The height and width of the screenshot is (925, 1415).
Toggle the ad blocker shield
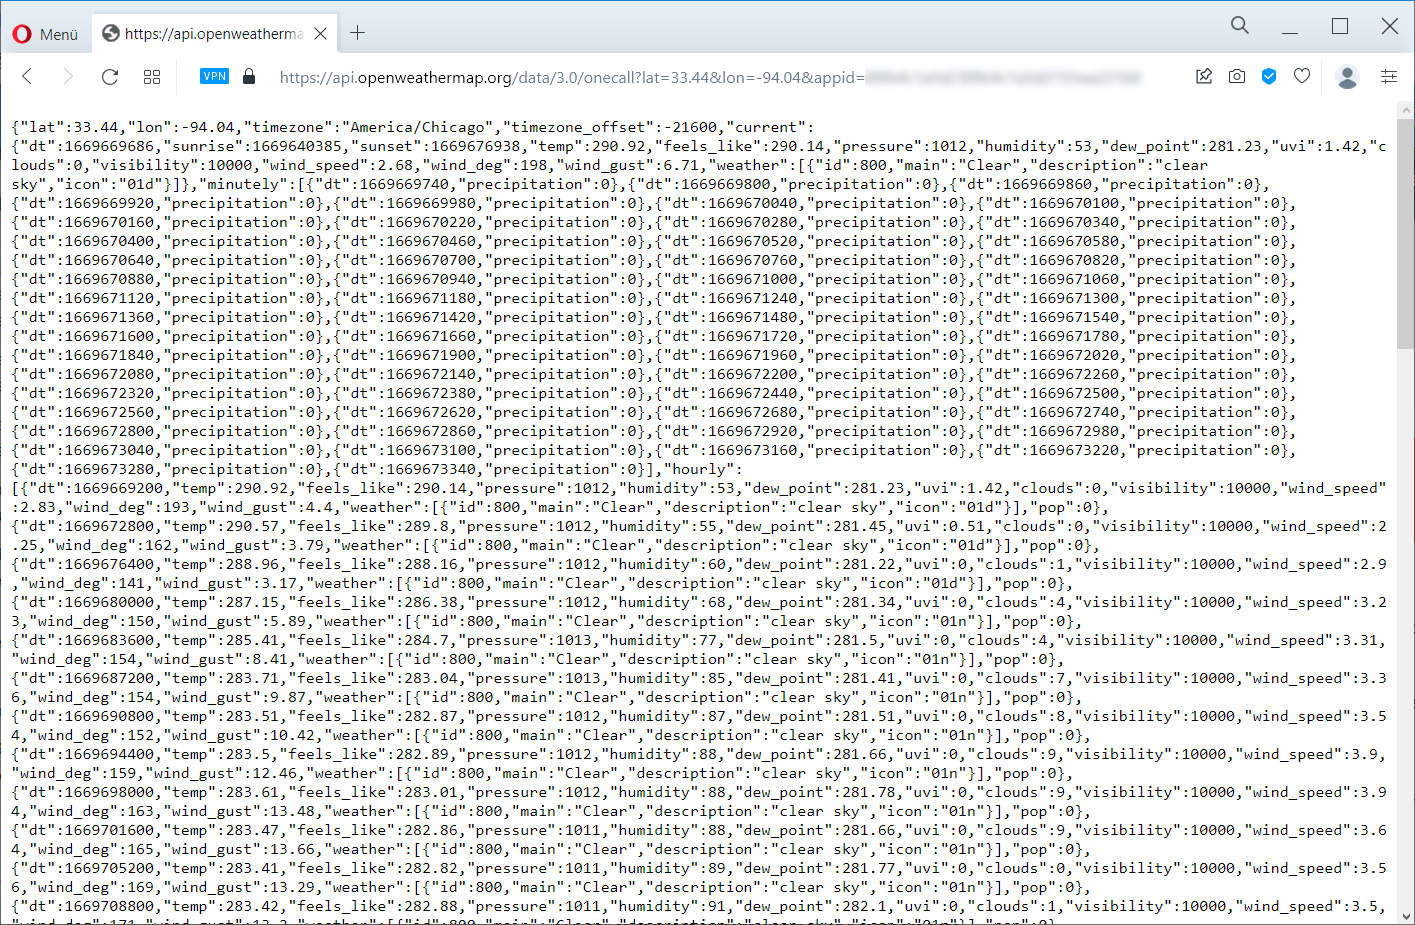click(1269, 77)
